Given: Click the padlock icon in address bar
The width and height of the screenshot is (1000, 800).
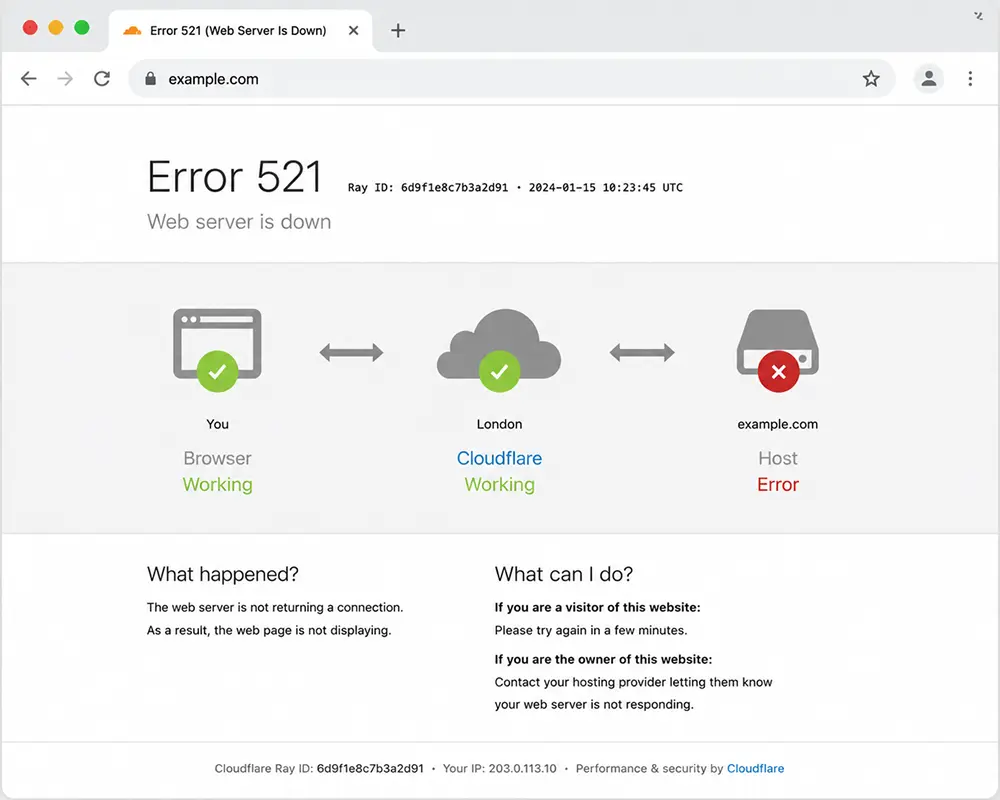Looking at the screenshot, I should [150, 78].
